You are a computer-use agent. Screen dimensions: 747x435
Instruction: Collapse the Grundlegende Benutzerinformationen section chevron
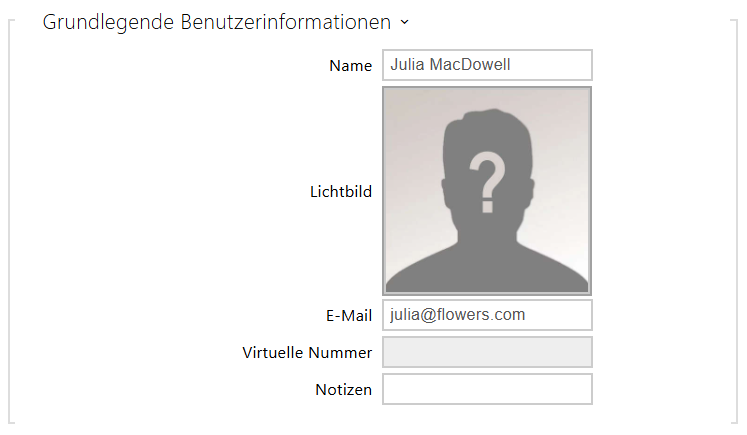pos(404,22)
